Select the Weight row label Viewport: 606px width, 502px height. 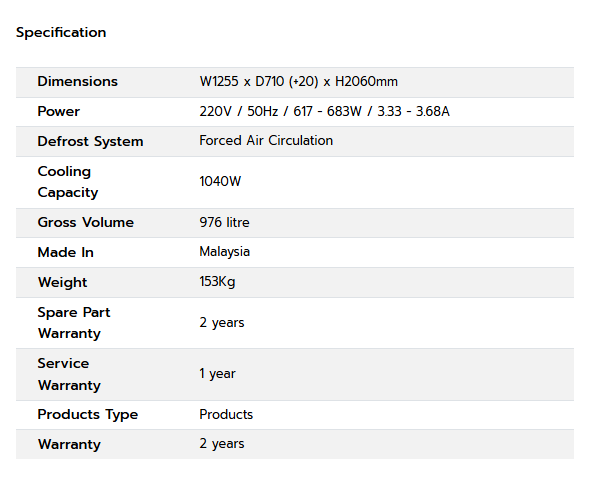pos(62,282)
